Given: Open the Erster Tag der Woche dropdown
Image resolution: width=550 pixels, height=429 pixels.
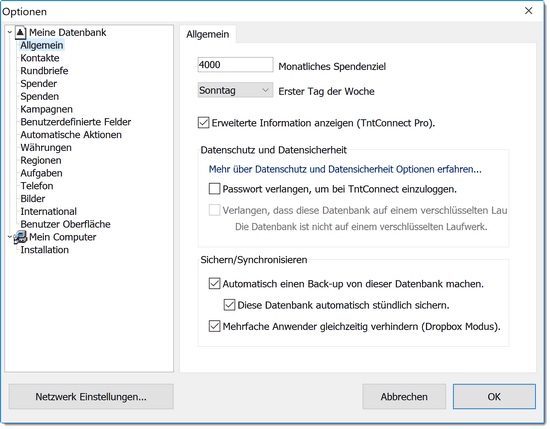Looking at the screenshot, I should pyautogui.click(x=235, y=91).
